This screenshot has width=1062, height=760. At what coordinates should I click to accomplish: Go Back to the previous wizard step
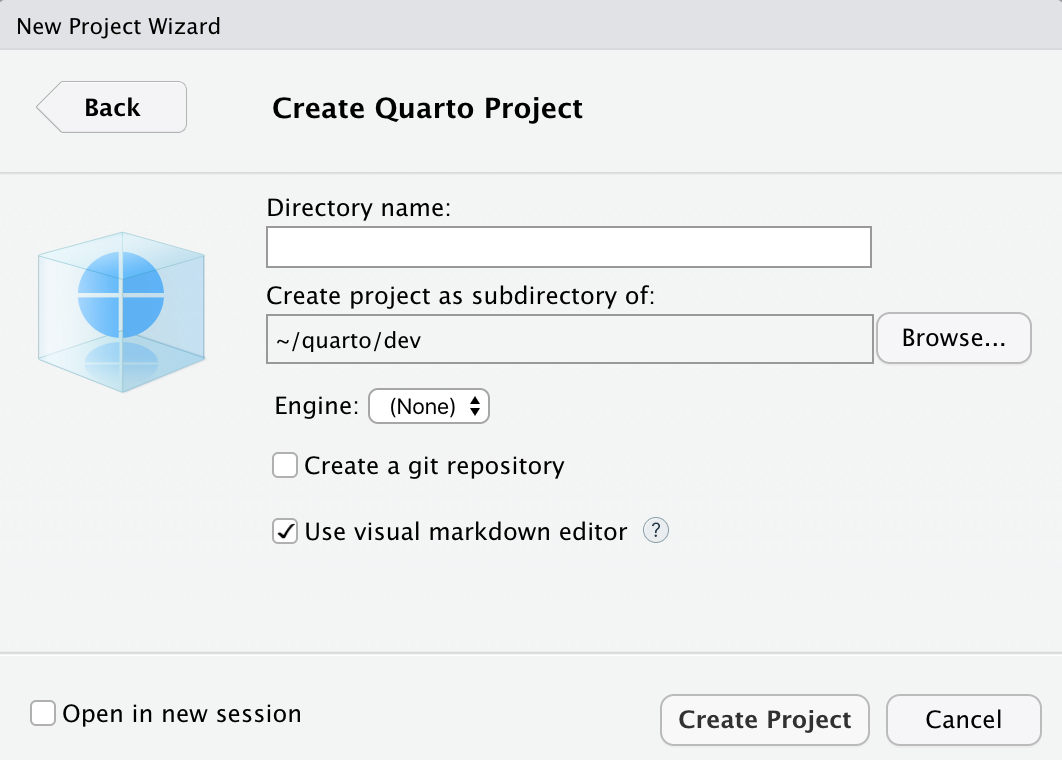coord(111,107)
